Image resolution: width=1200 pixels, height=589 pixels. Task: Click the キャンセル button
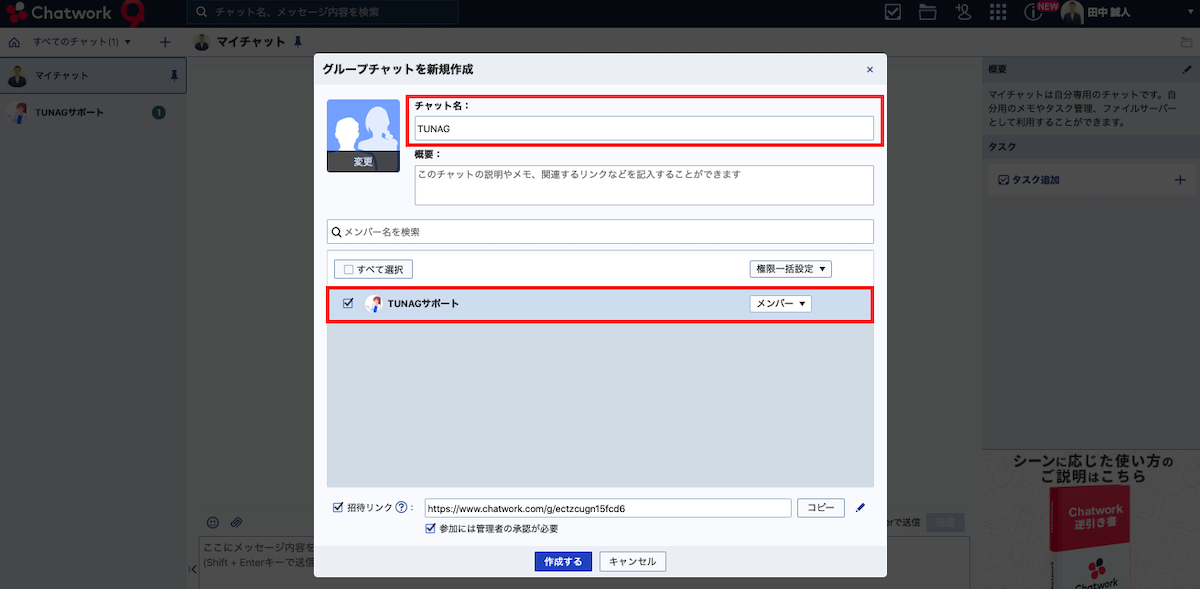point(633,561)
